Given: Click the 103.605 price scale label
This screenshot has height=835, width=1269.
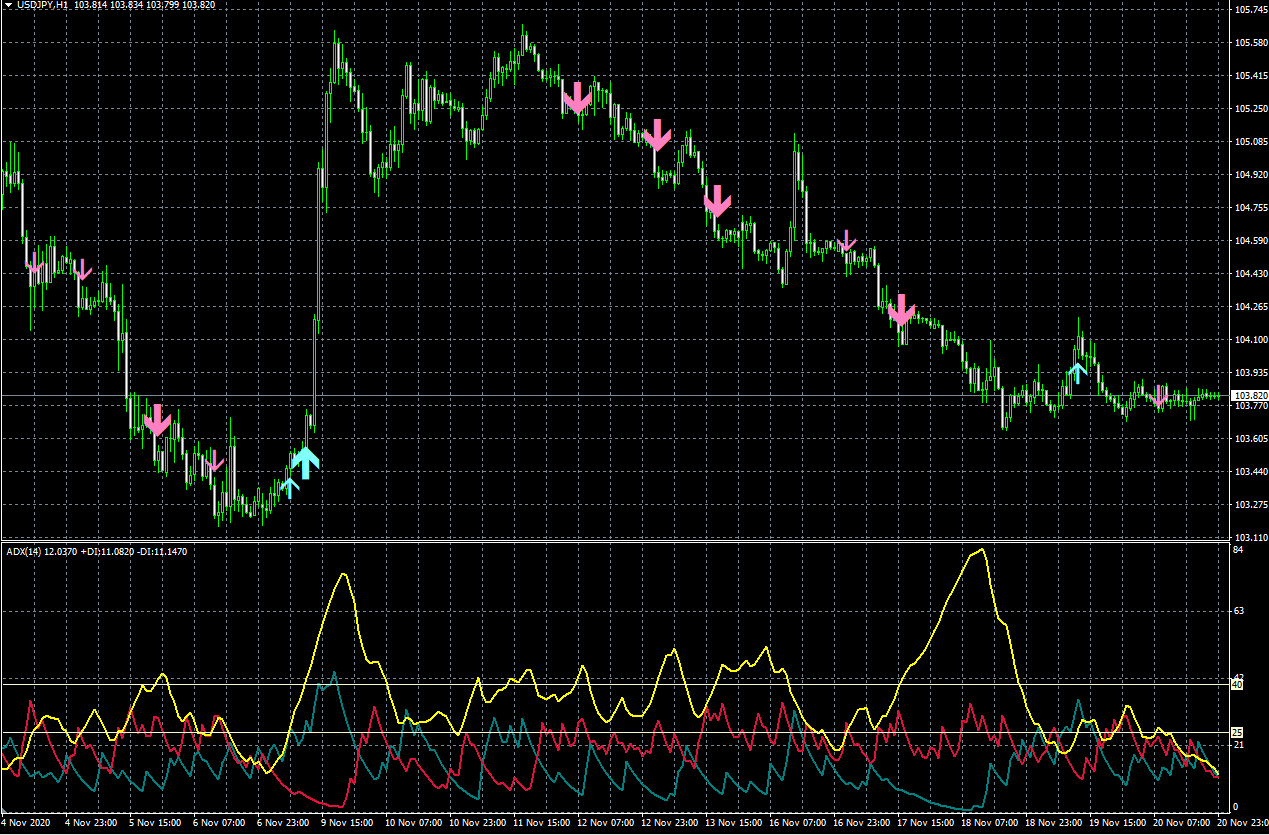Looking at the screenshot, I should pos(1250,439).
